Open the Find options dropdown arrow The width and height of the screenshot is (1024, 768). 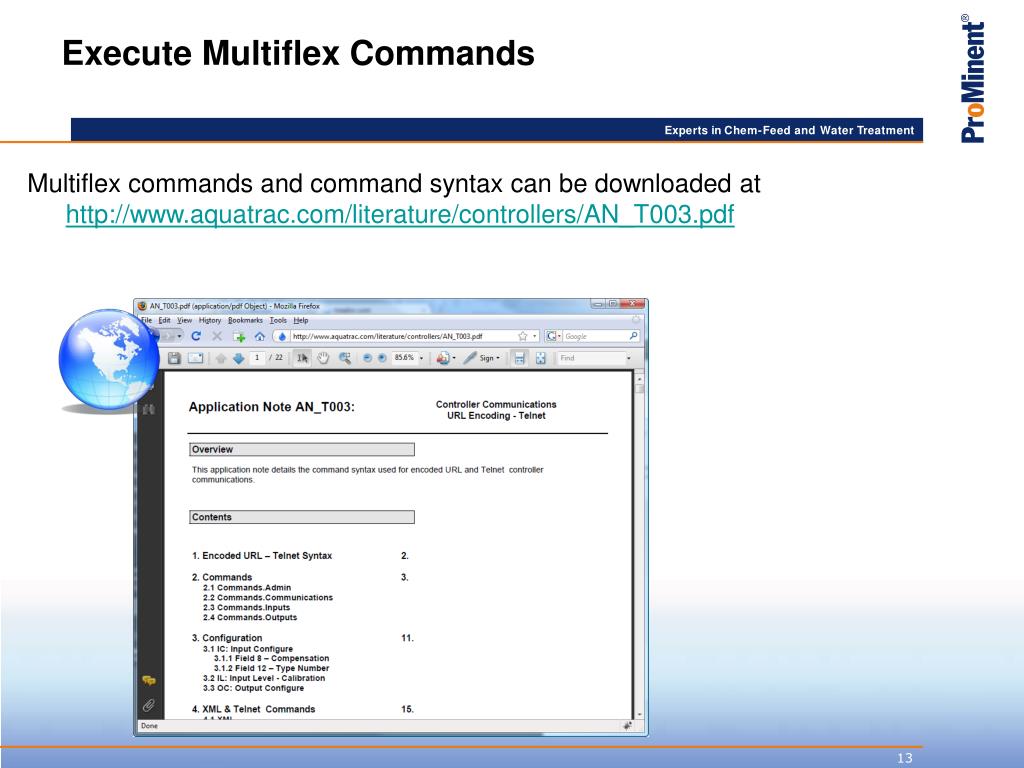tap(629, 358)
